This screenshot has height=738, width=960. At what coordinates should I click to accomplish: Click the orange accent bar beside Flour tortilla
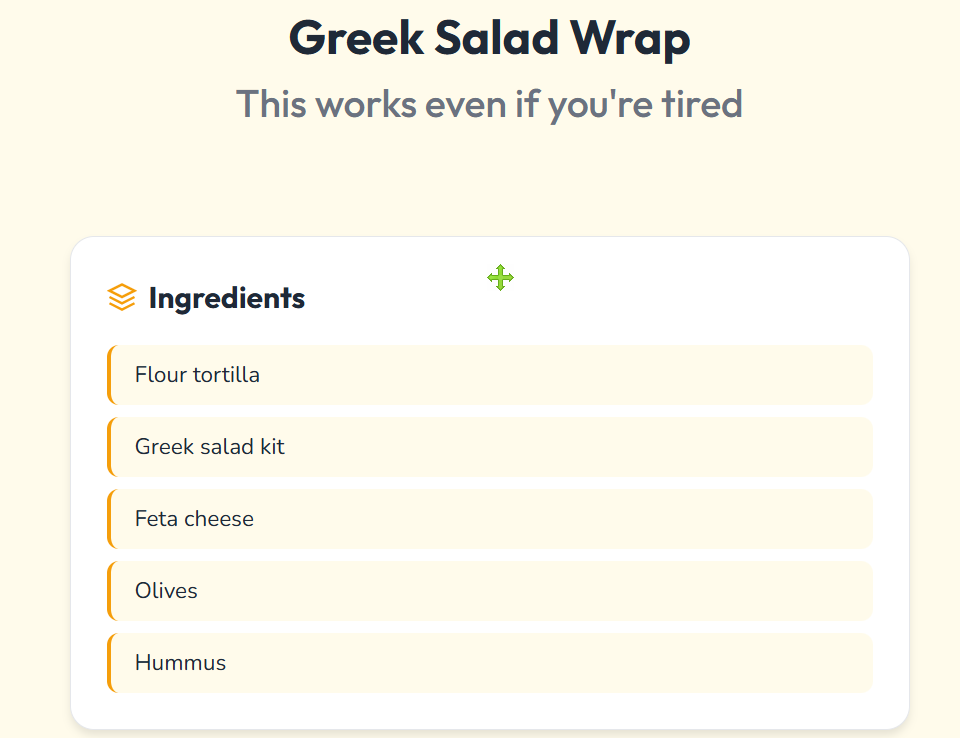click(x=110, y=375)
